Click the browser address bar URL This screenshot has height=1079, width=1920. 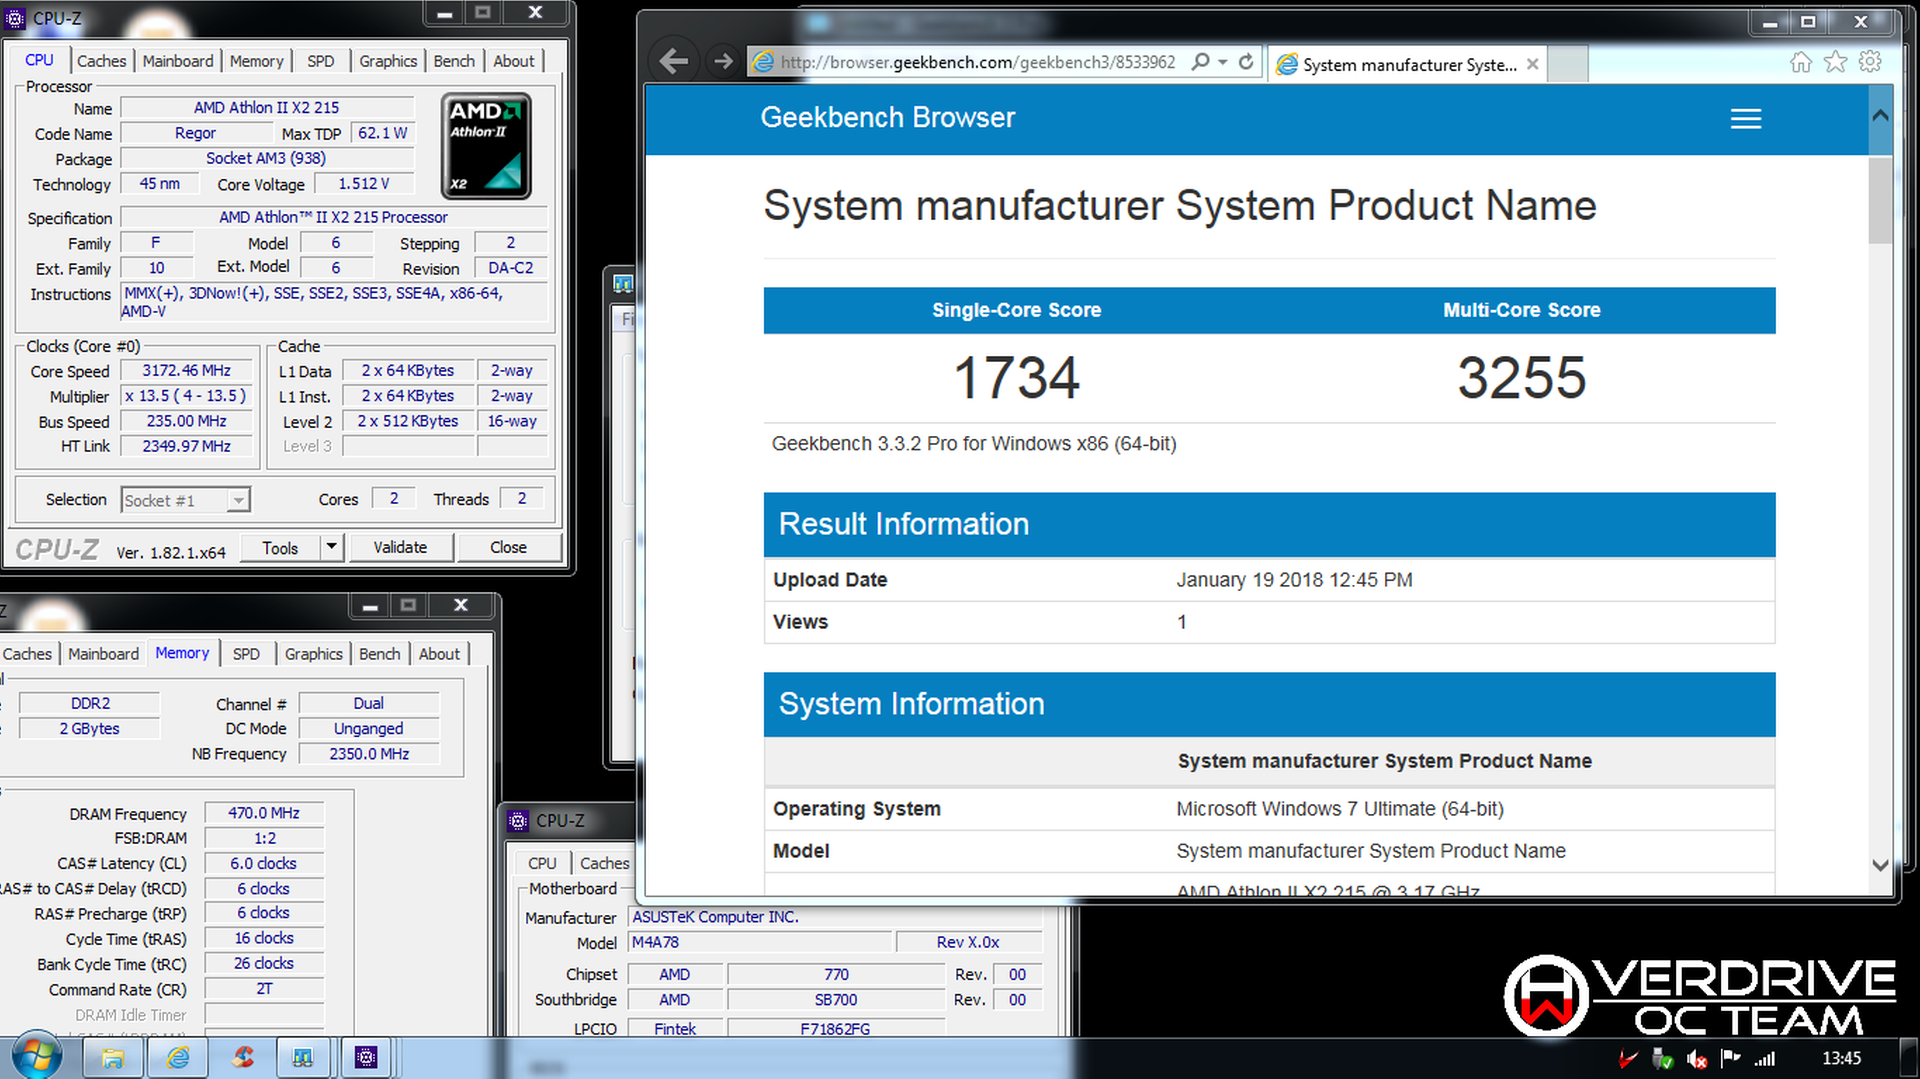pyautogui.click(x=977, y=62)
